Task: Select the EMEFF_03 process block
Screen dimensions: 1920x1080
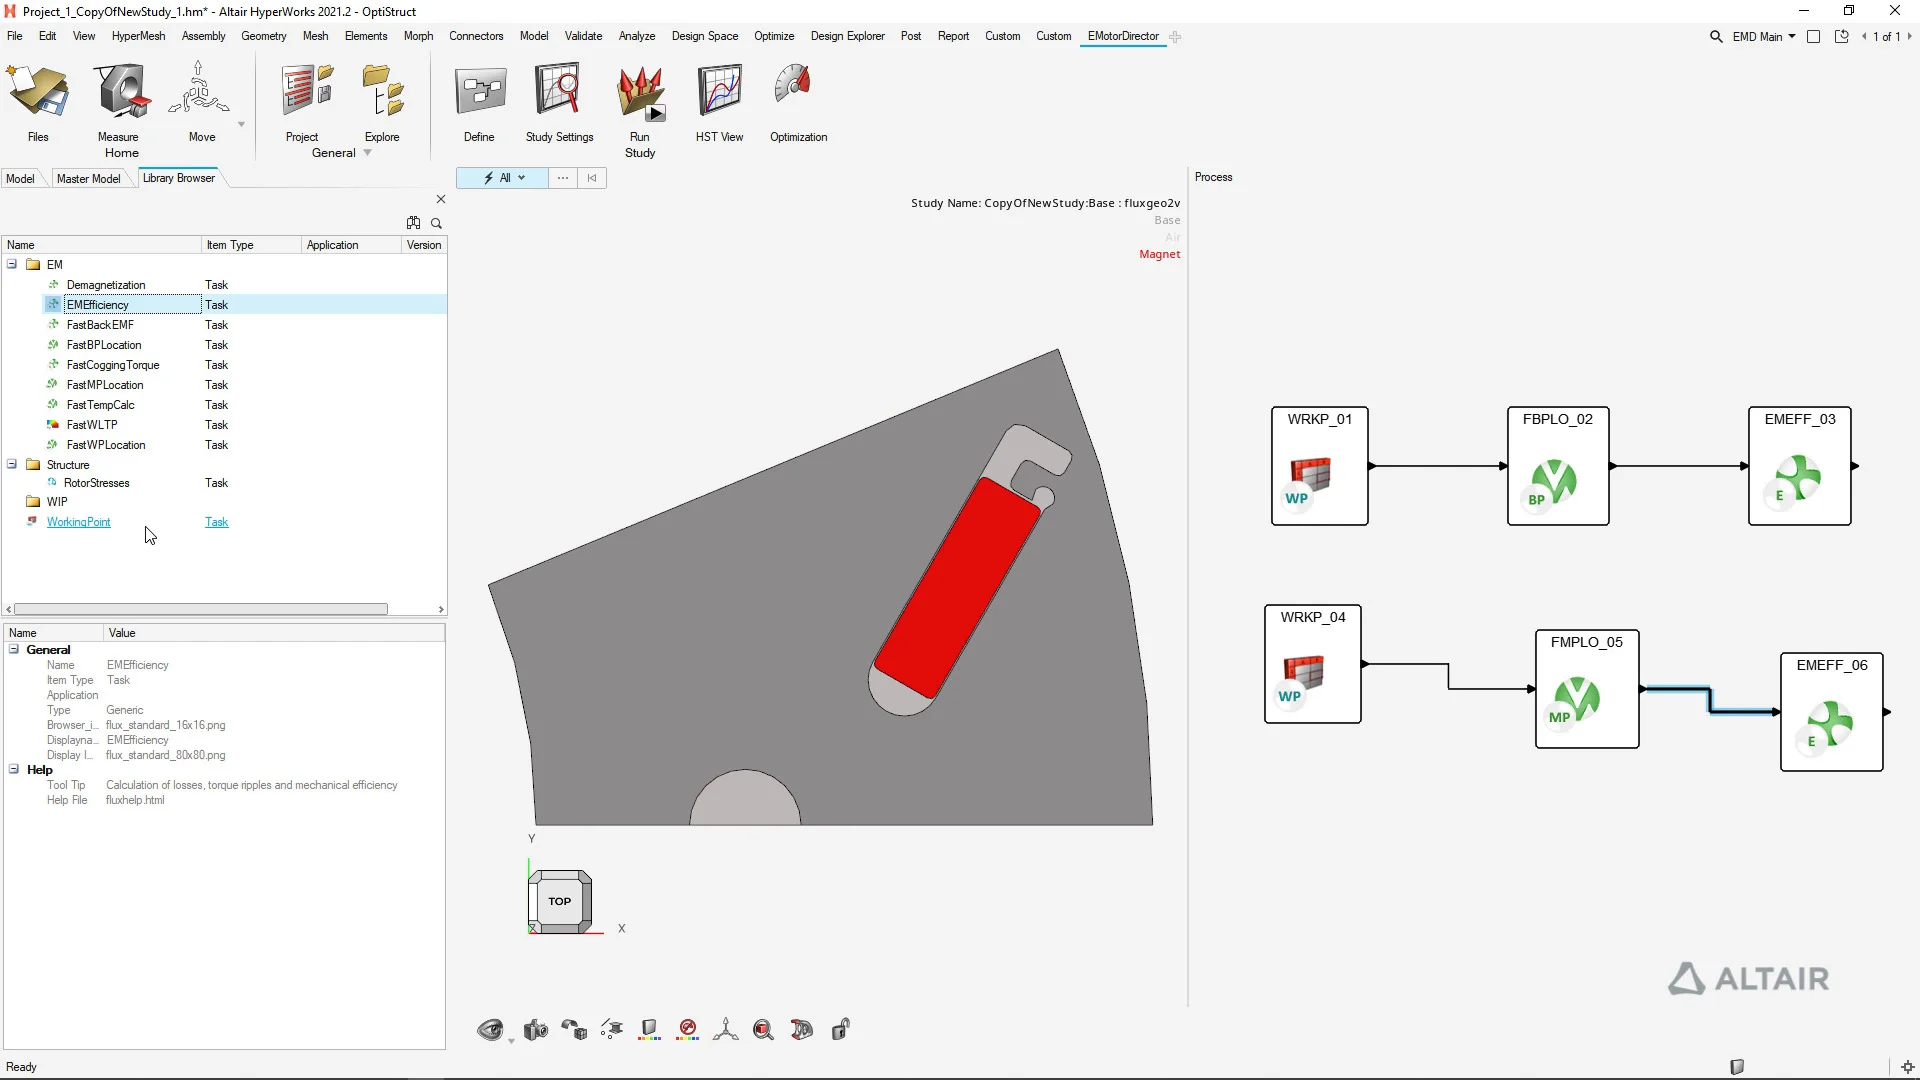Action: [1800, 466]
